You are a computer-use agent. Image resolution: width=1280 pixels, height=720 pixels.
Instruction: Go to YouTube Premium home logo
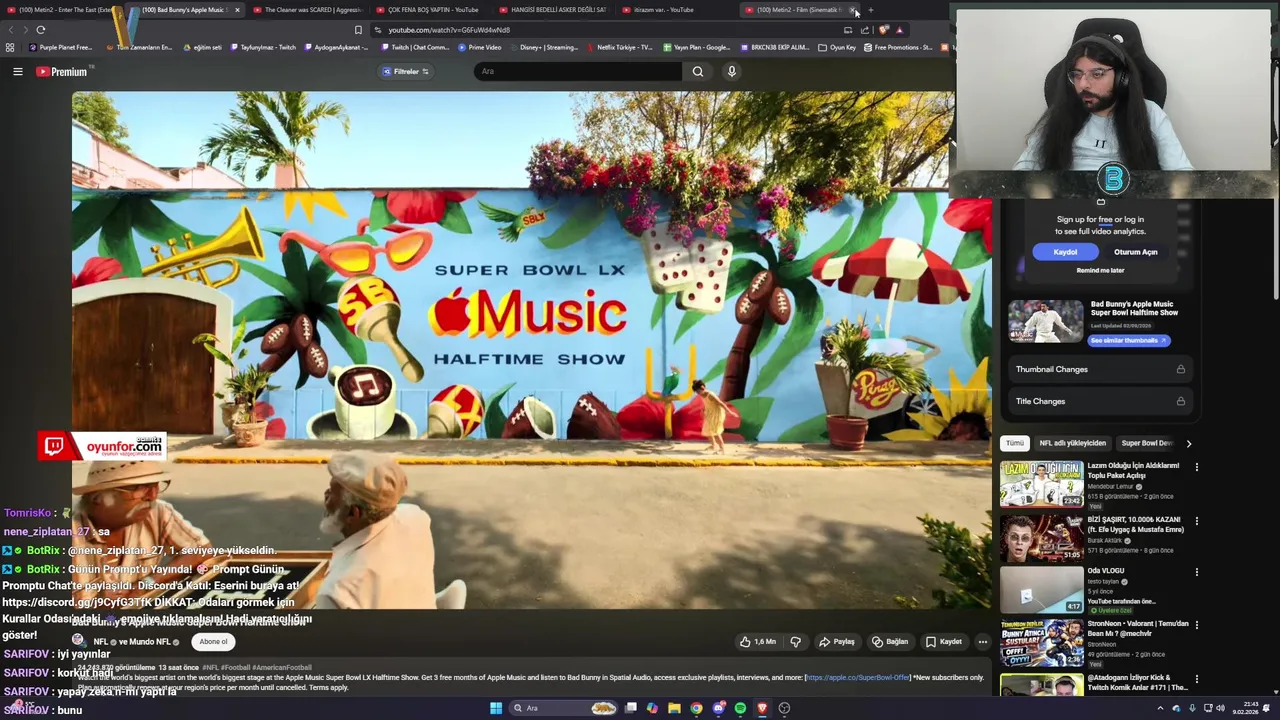click(x=64, y=71)
